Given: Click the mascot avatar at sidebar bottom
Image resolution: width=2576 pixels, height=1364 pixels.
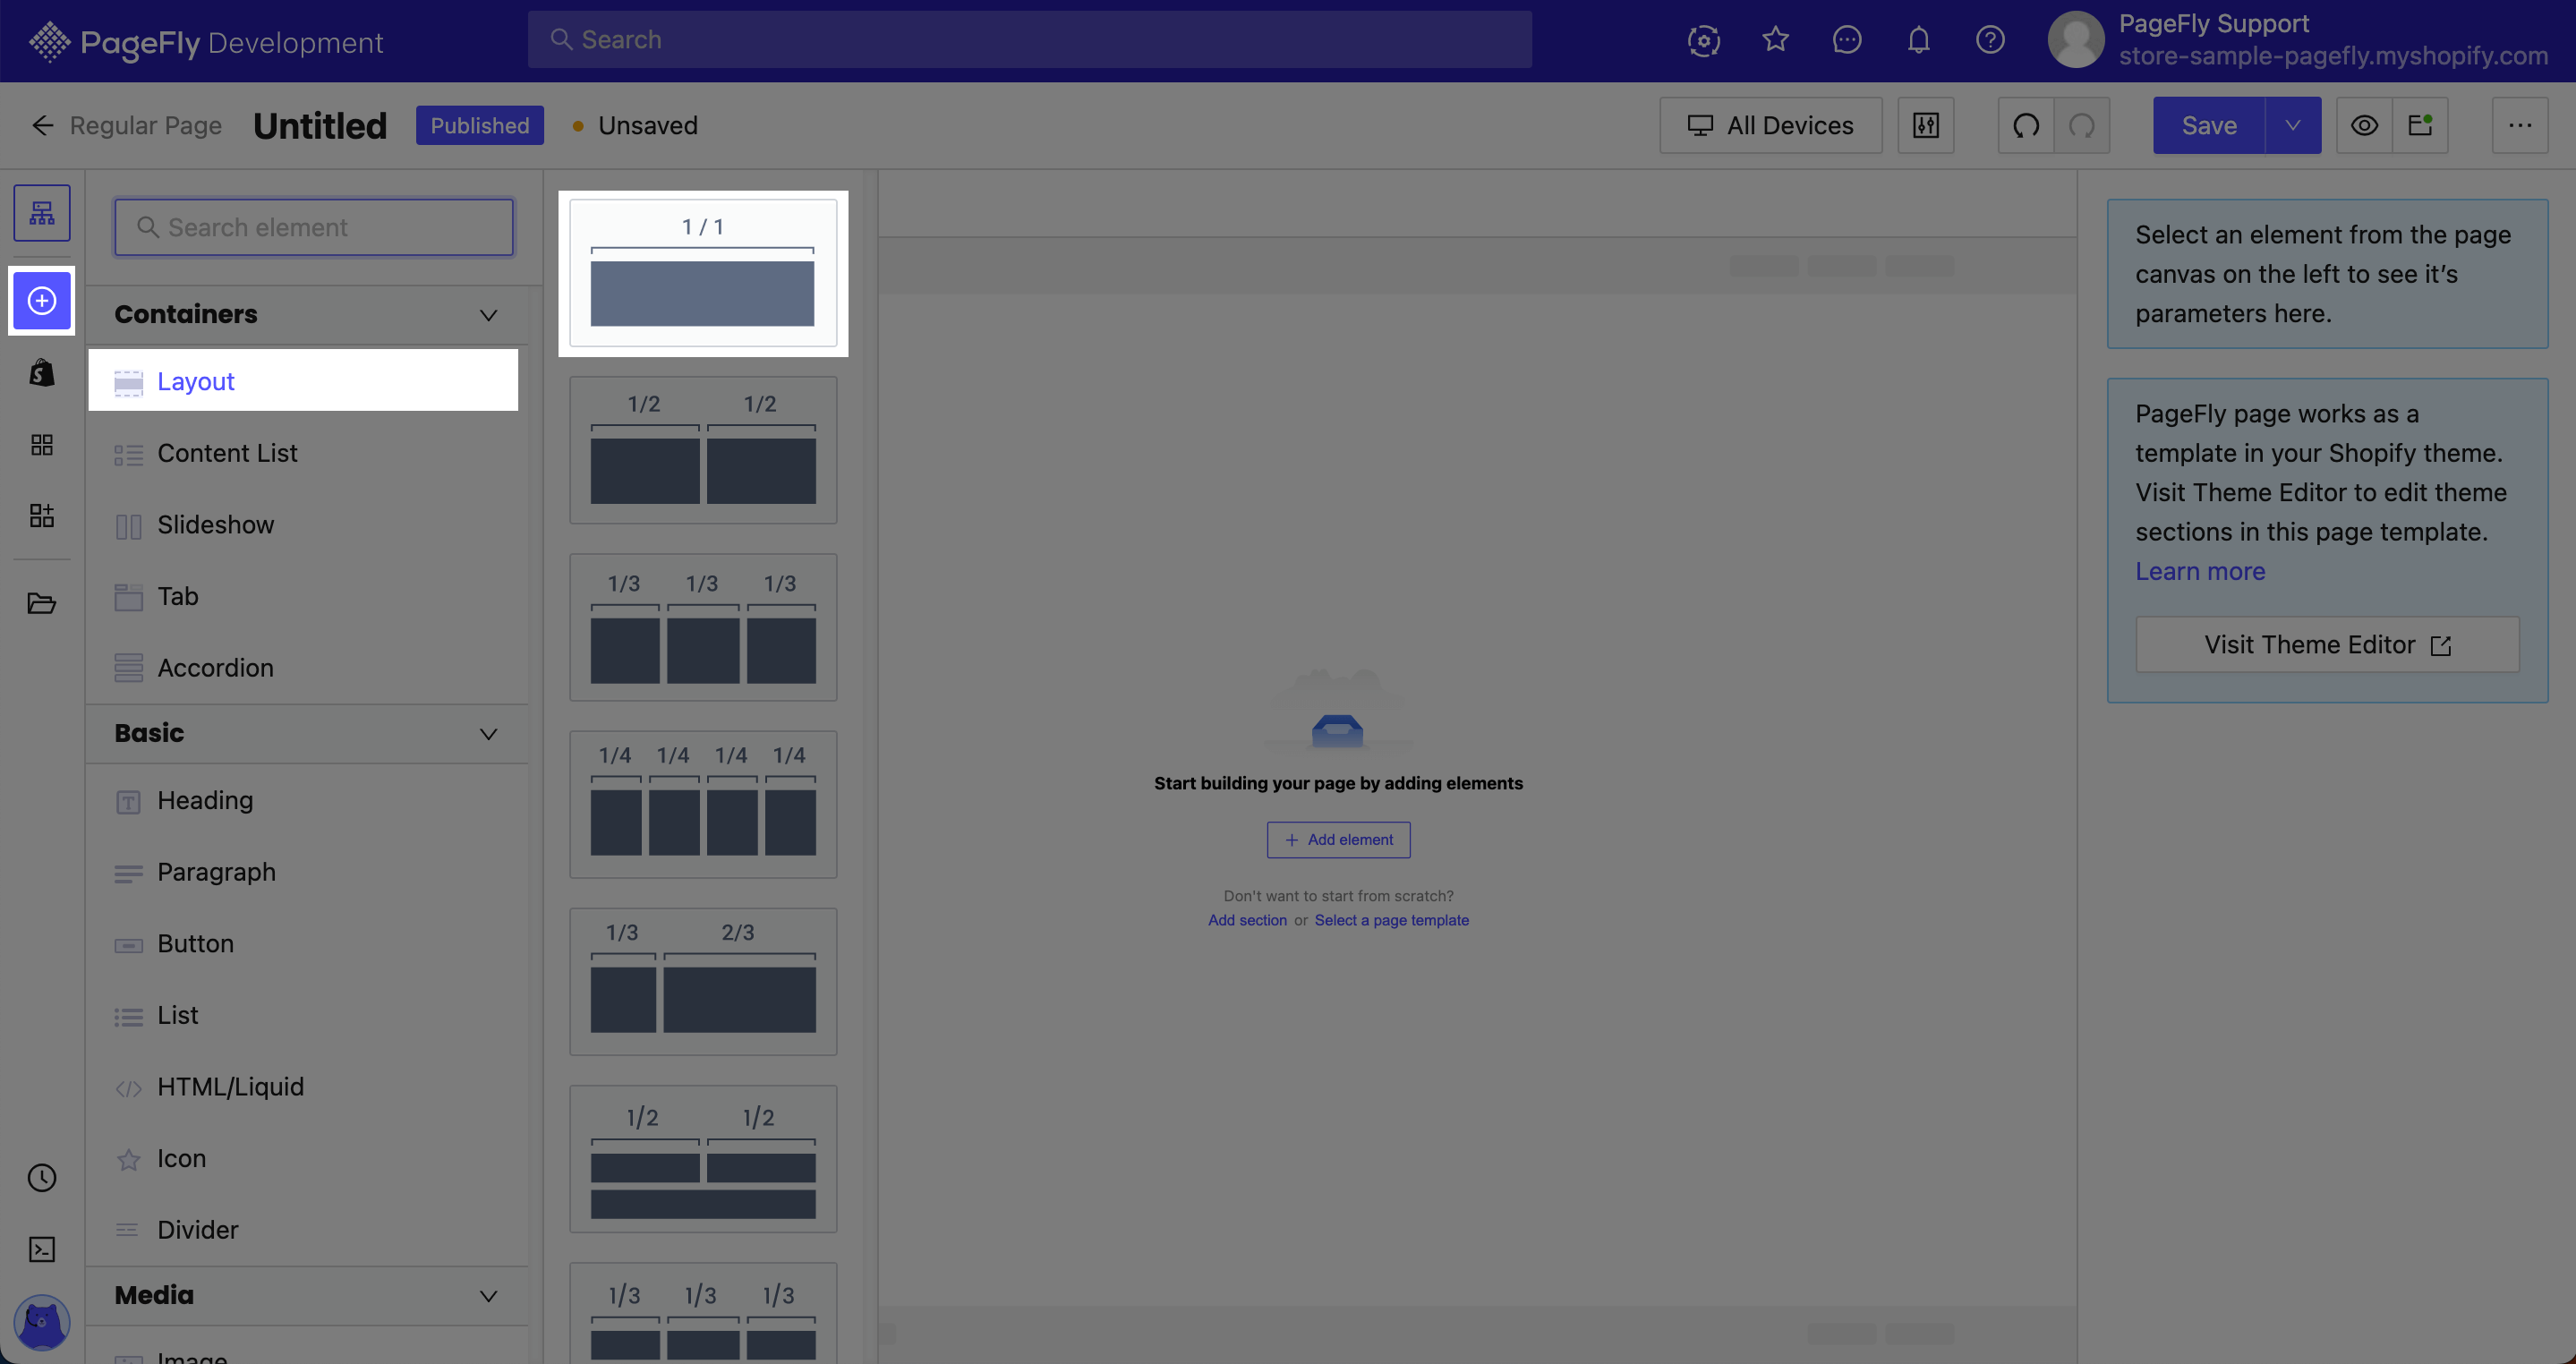Looking at the screenshot, I should 41,1321.
